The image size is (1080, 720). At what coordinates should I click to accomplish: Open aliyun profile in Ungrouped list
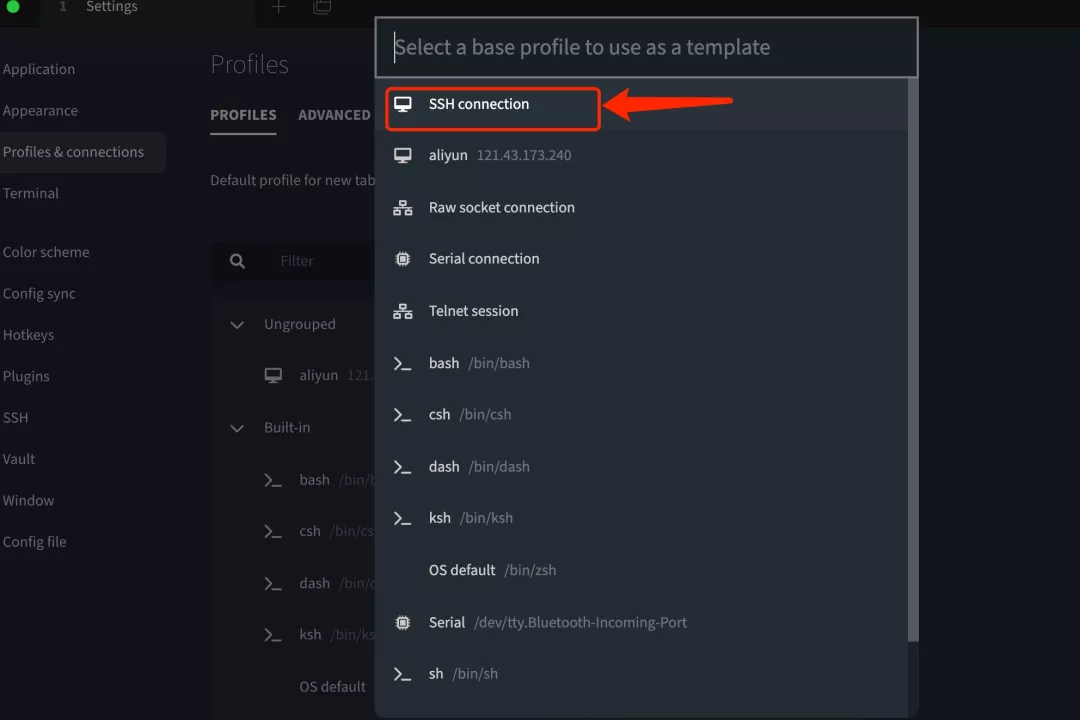tap(318, 376)
